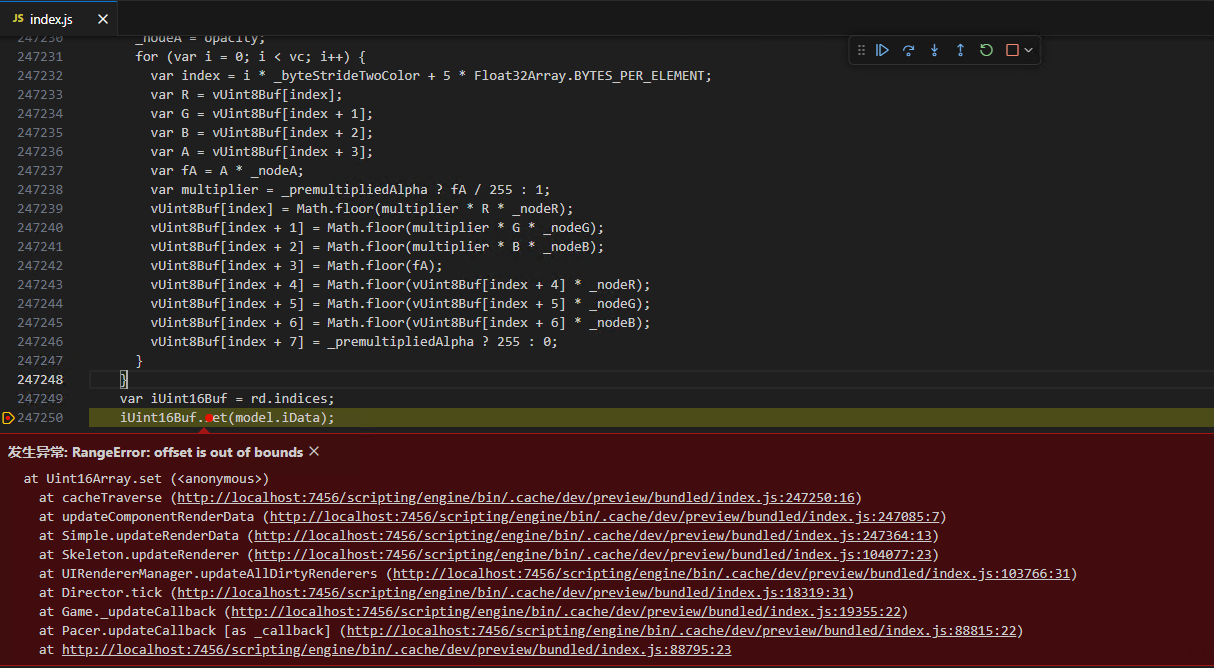Click on 'iUint16Buf.set(model.iData);' code line
Screen dimensions: 1214x668
[x=227, y=418]
